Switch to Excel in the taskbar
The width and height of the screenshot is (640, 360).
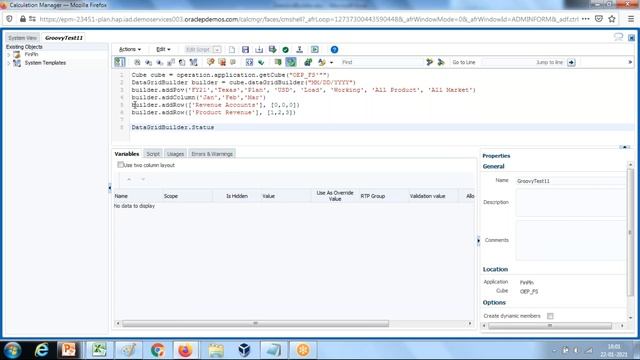99,350
